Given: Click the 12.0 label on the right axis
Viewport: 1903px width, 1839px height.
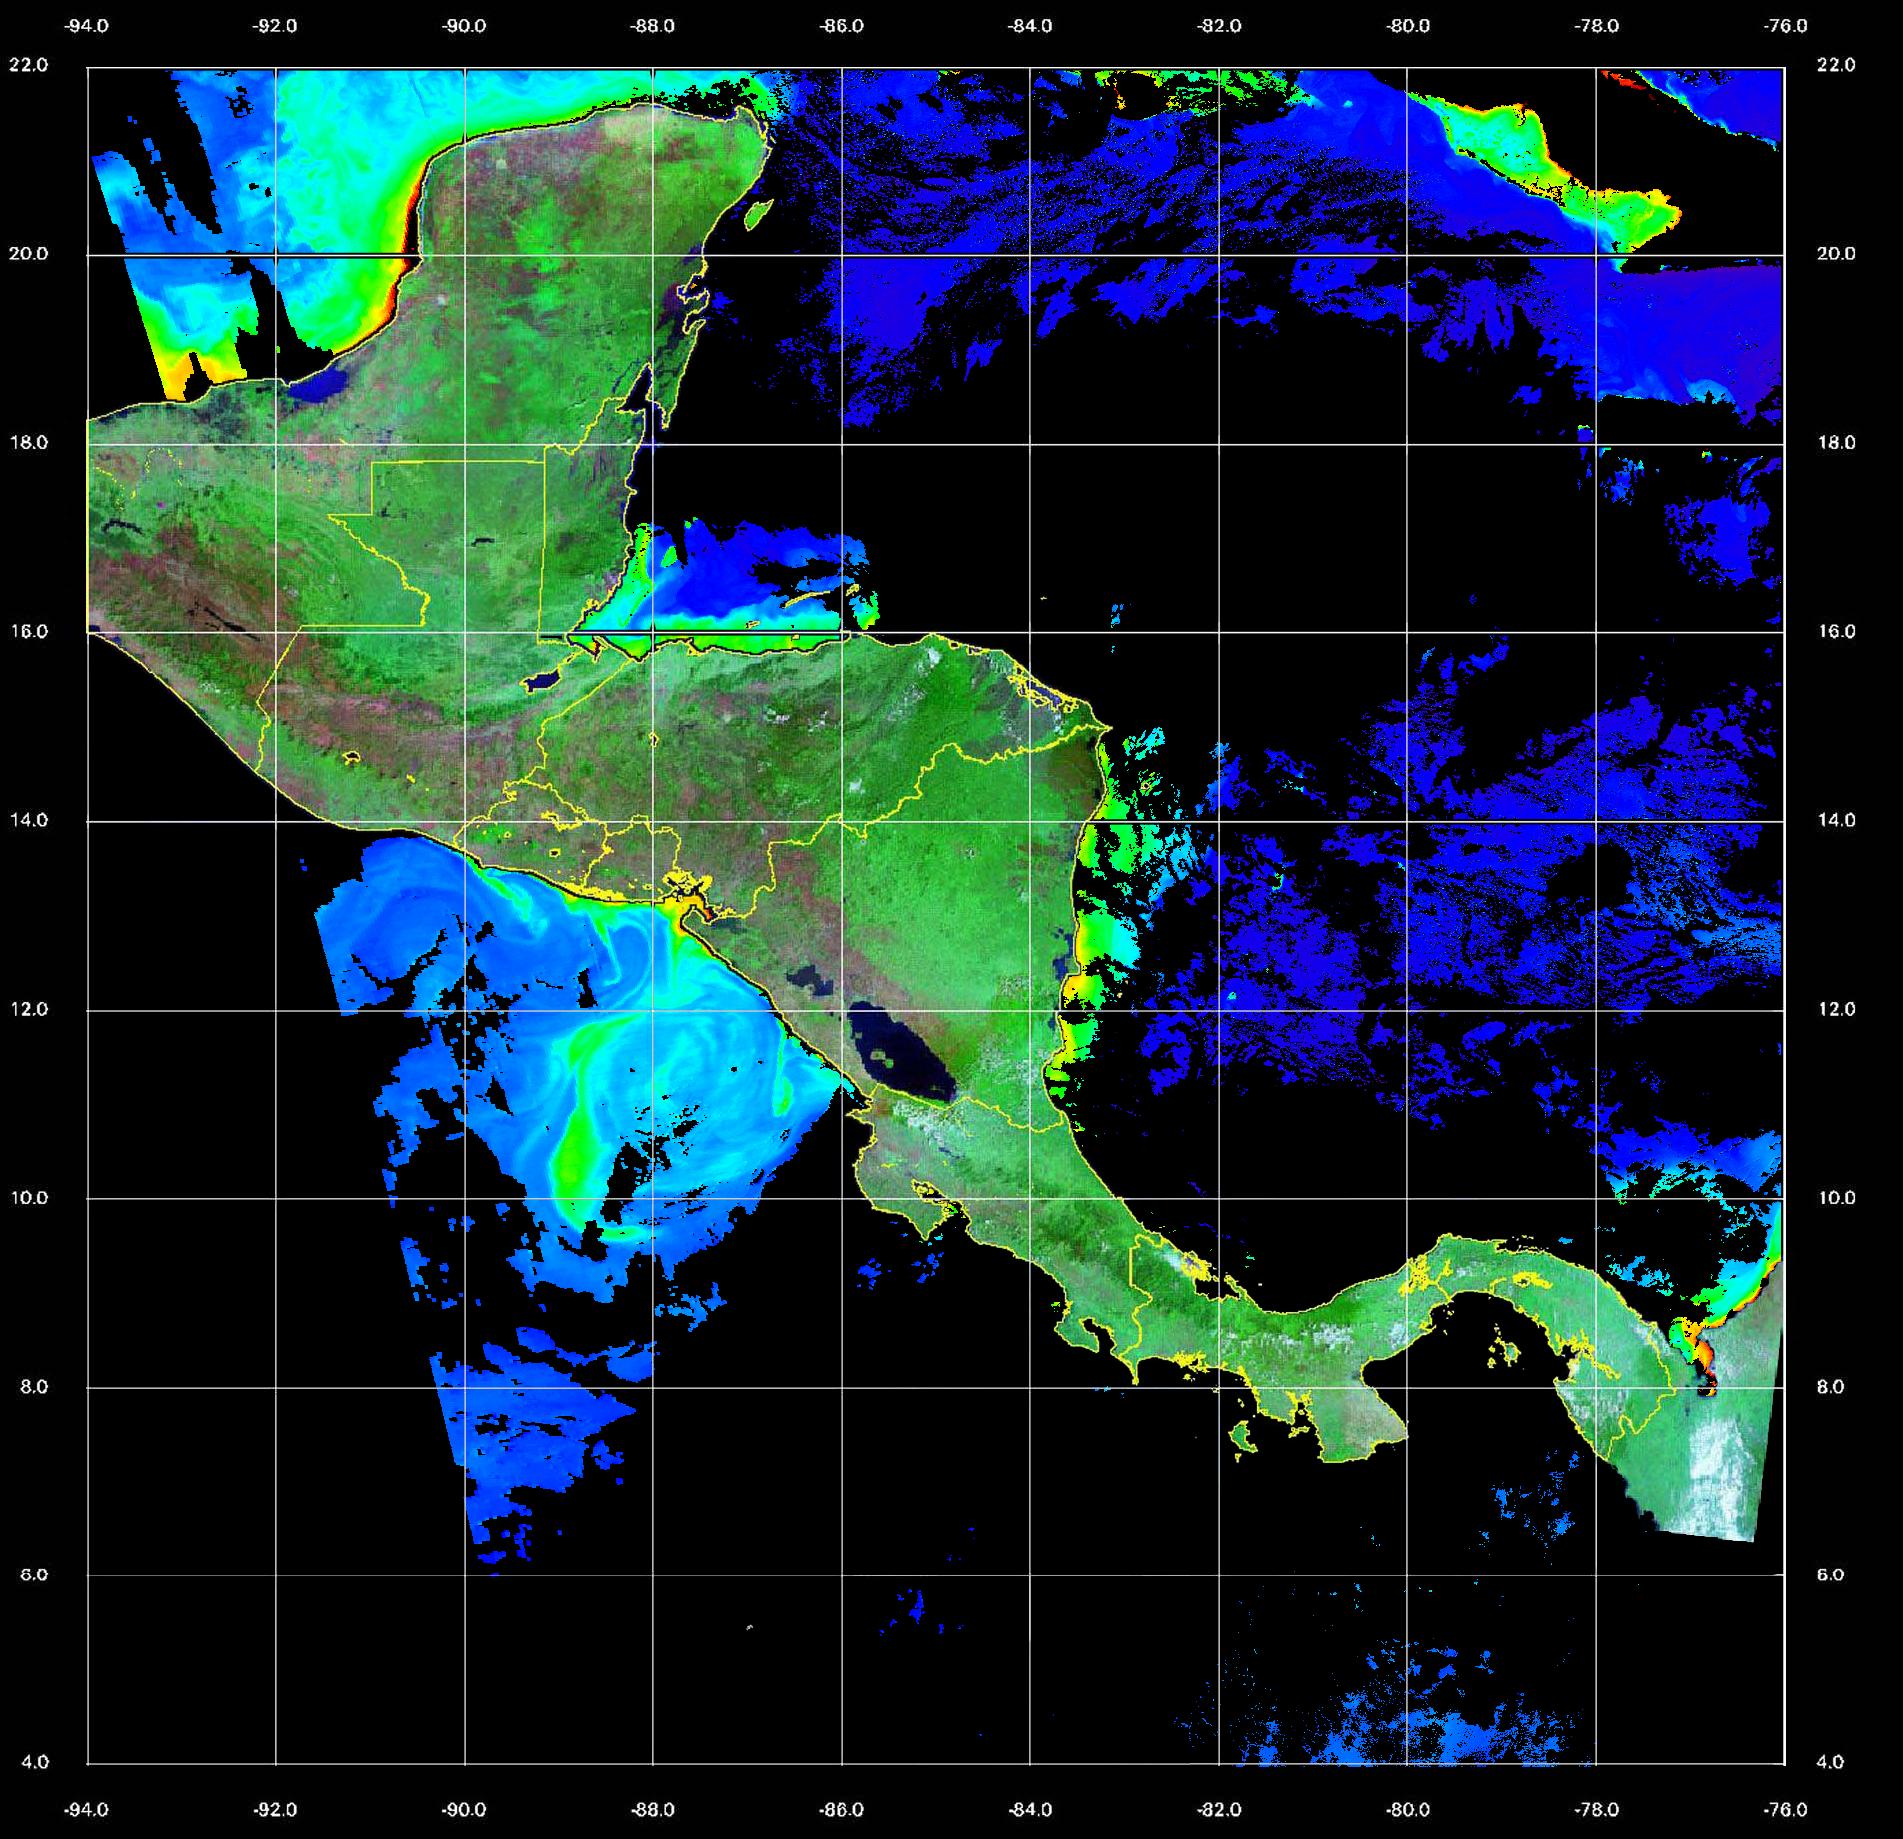Looking at the screenshot, I should pos(1835,1009).
